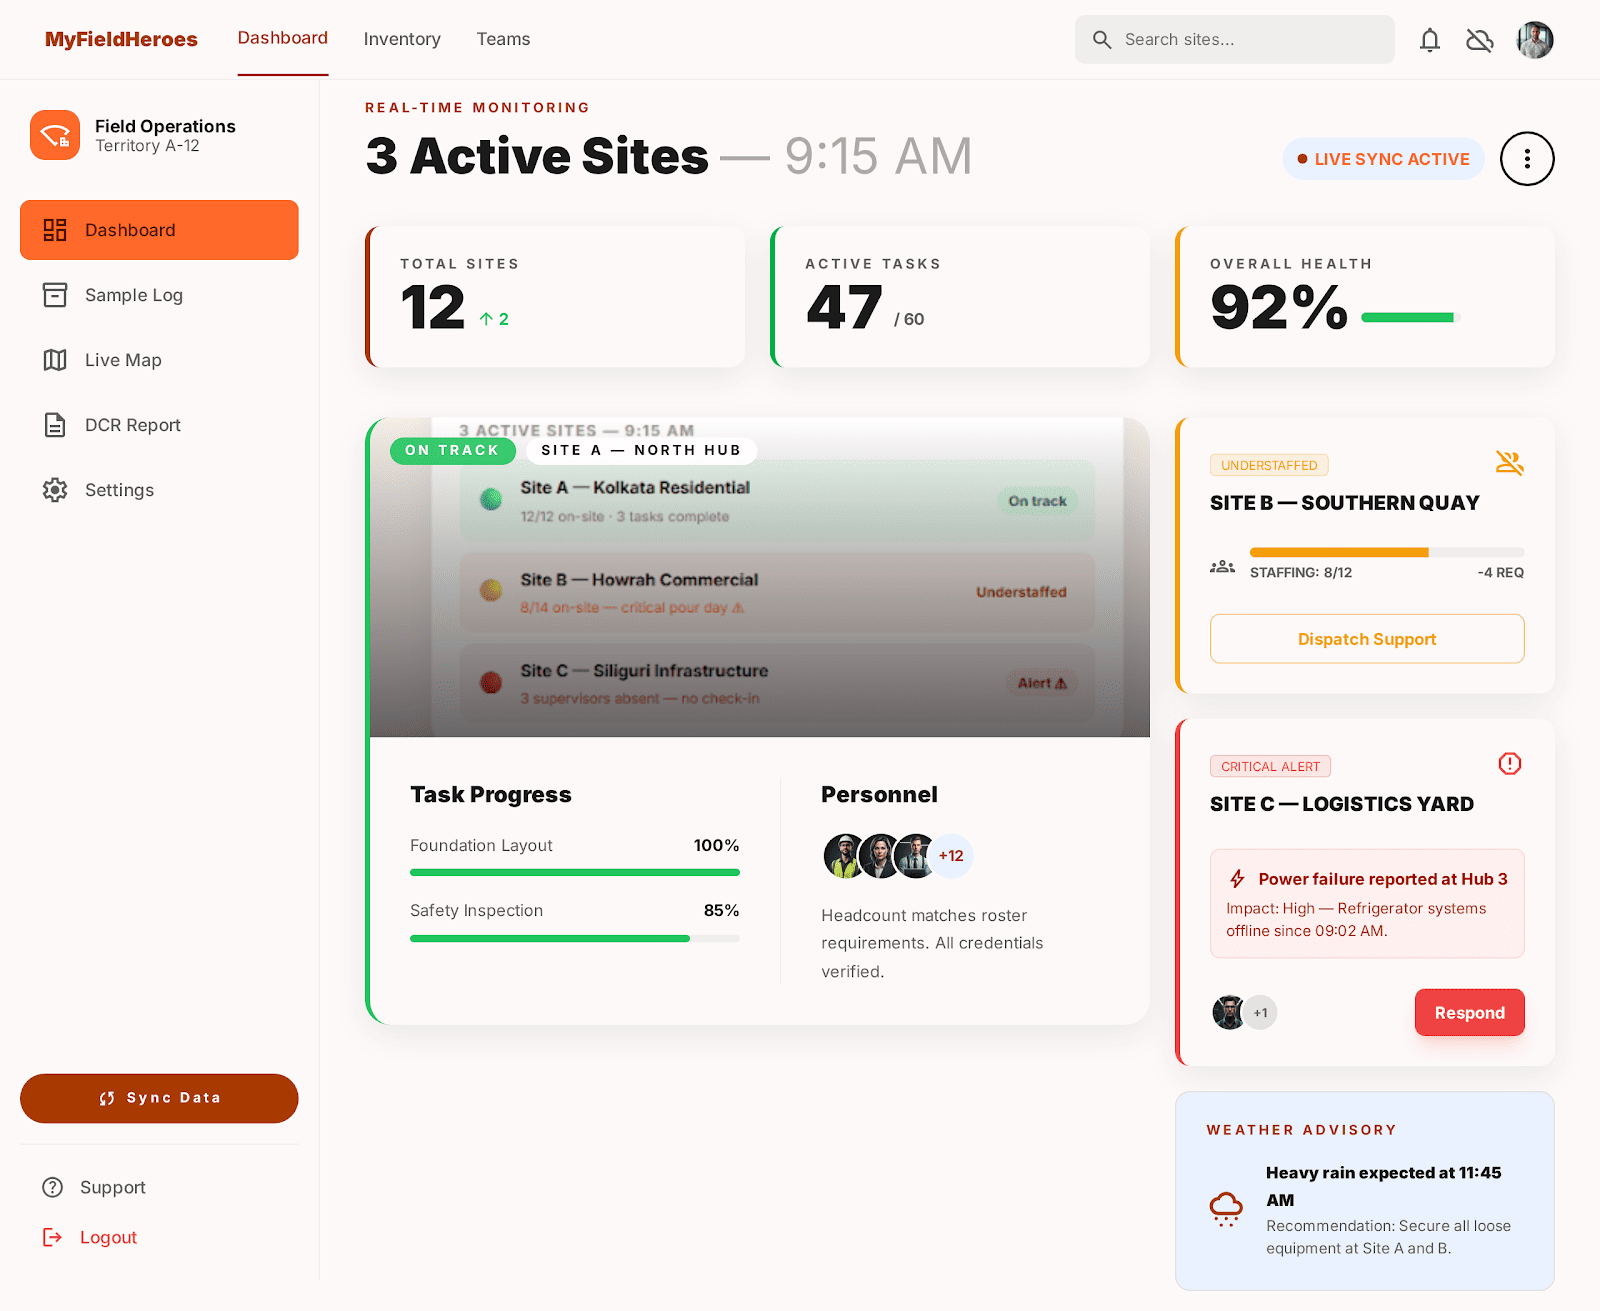Open Live Map from sidebar

[x=159, y=360]
